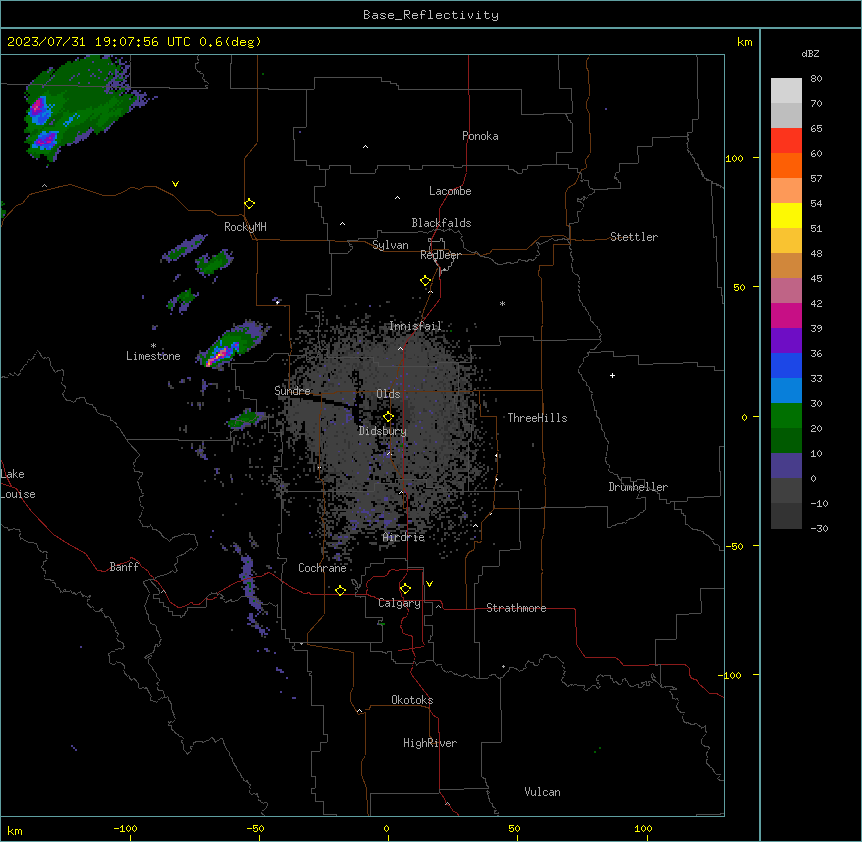Click the Banff map label
Screen dimensions: 862x842
coord(124,567)
